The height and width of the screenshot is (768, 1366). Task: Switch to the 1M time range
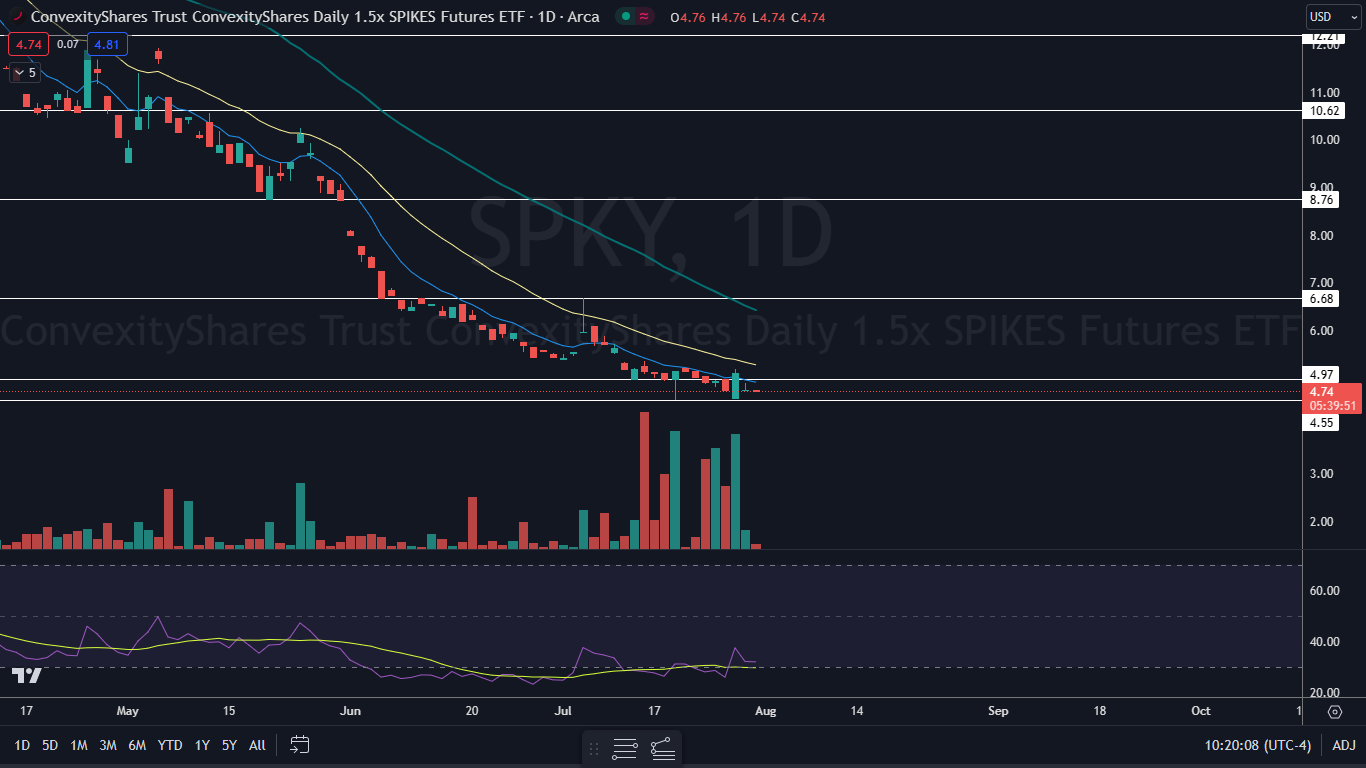79,745
